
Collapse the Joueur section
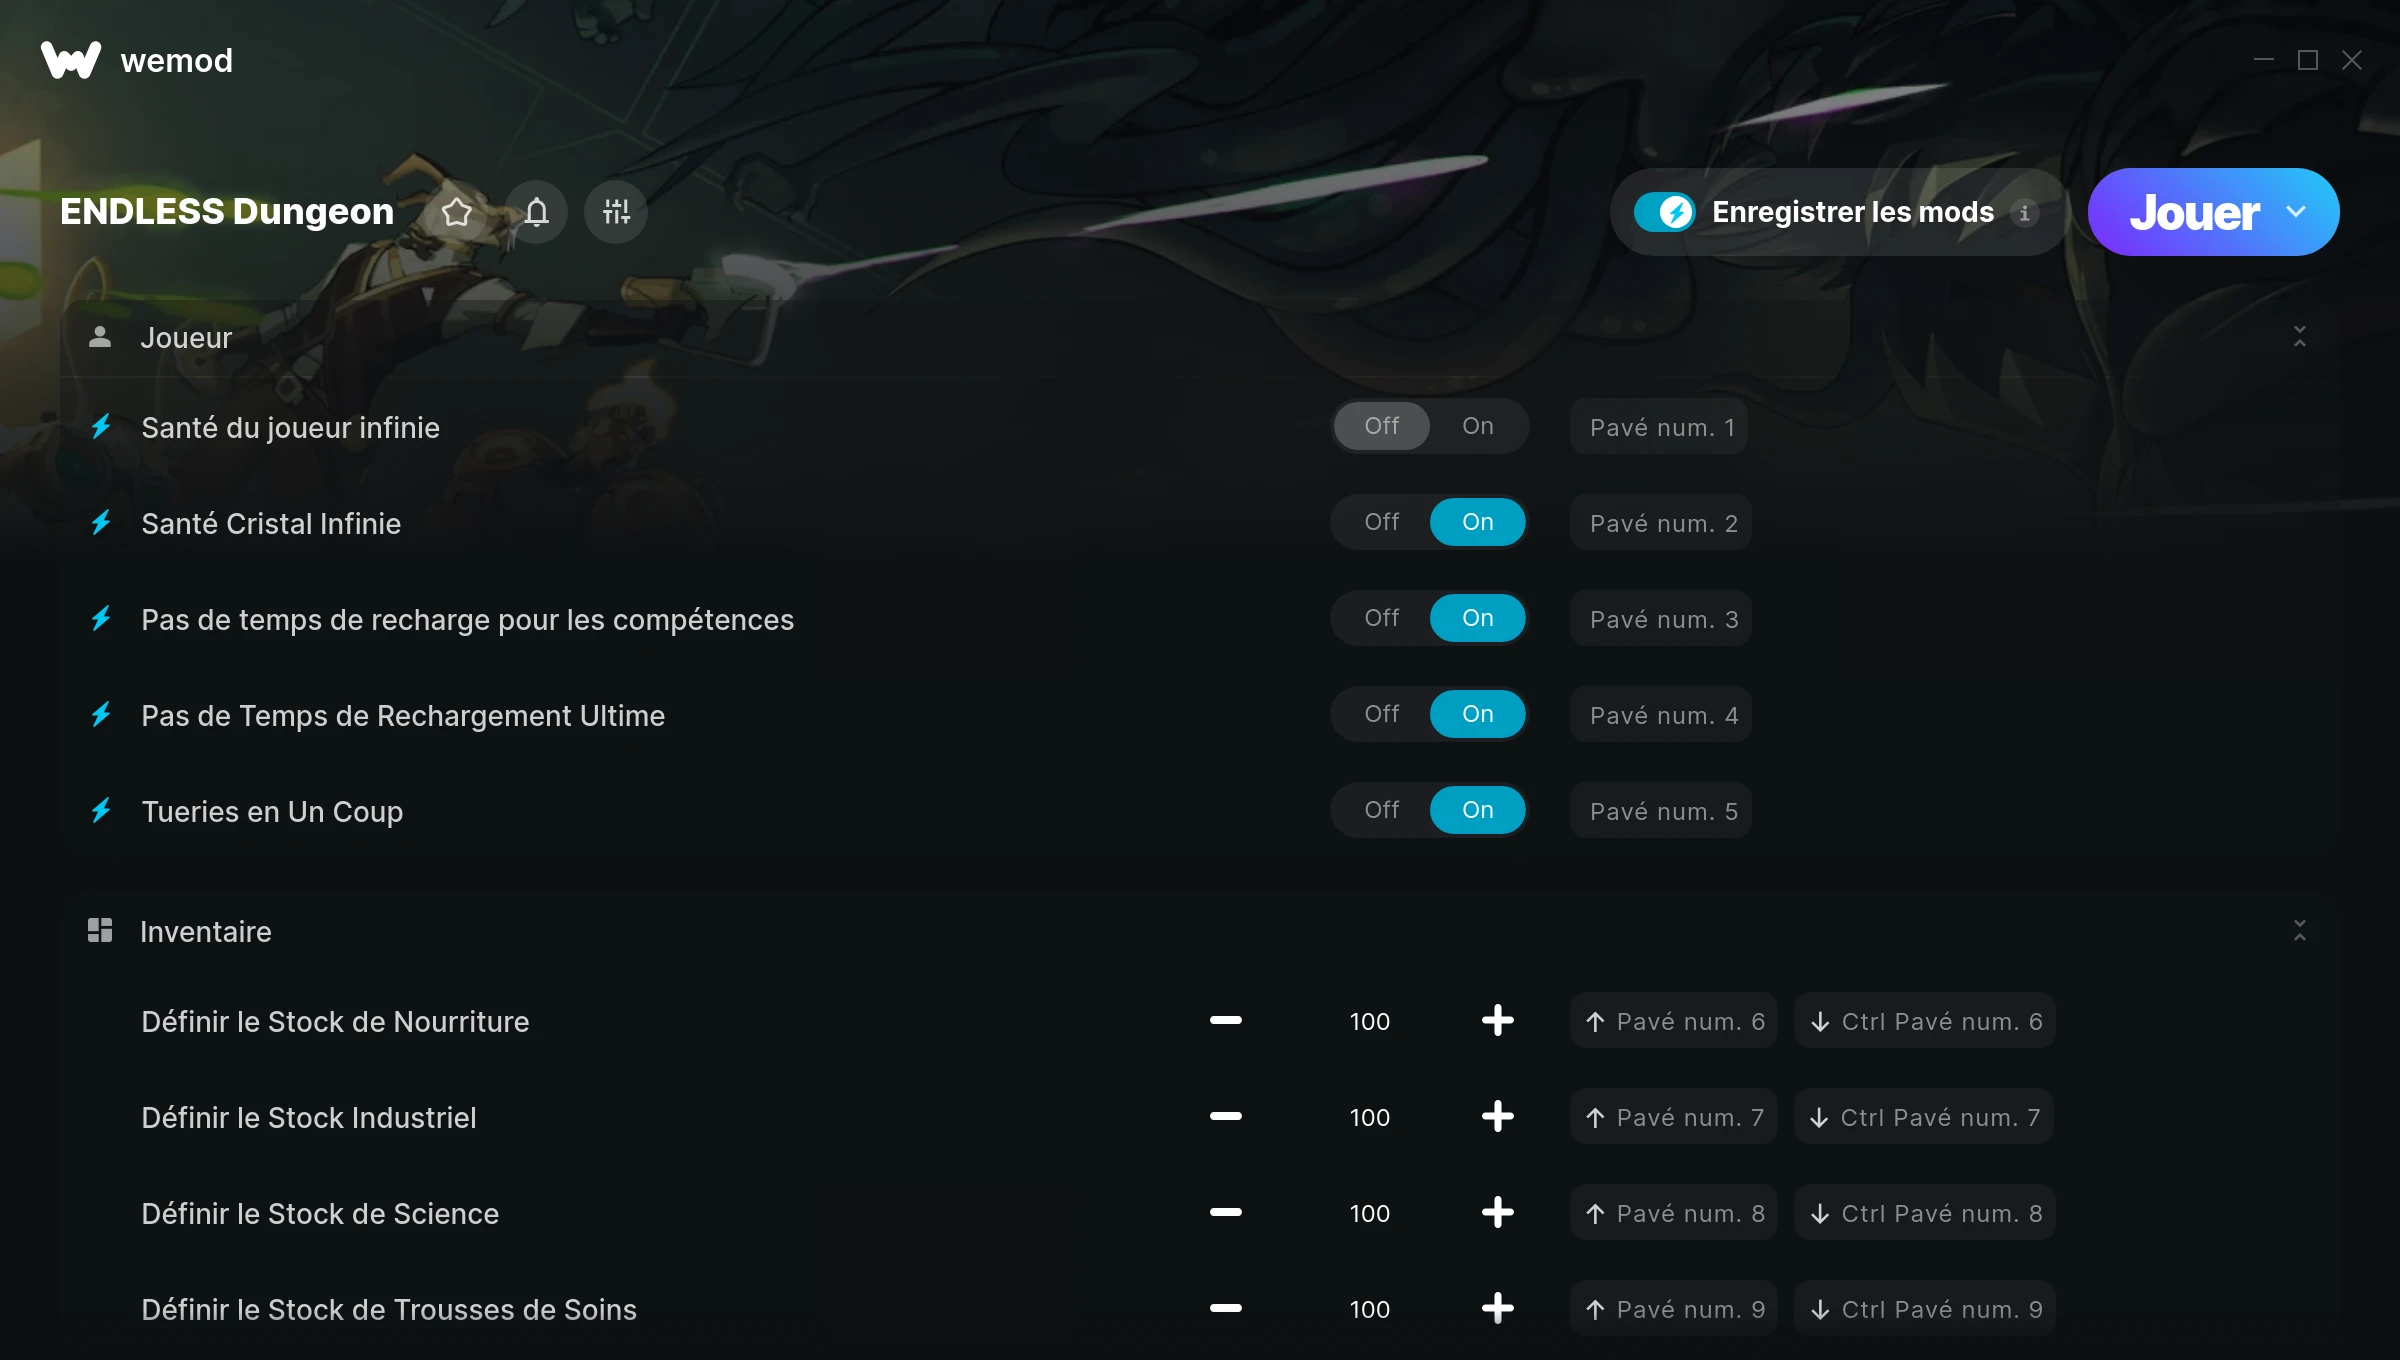pyautogui.click(x=2300, y=337)
